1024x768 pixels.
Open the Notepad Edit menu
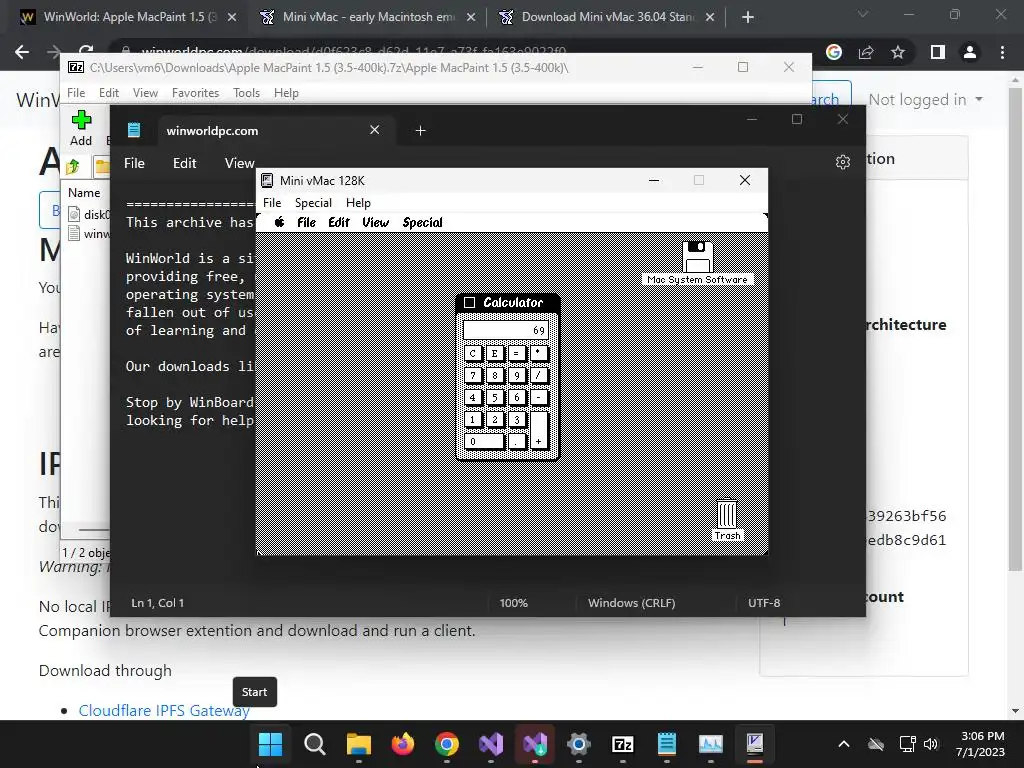pyautogui.click(x=184, y=163)
